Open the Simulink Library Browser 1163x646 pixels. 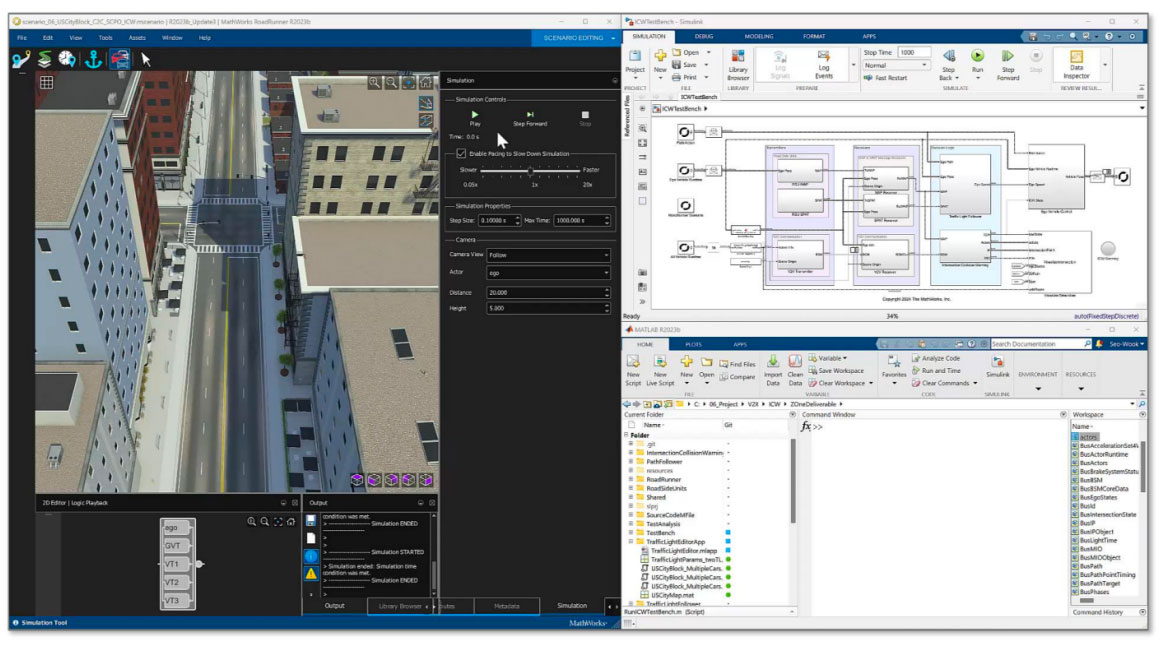pos(738,65)
